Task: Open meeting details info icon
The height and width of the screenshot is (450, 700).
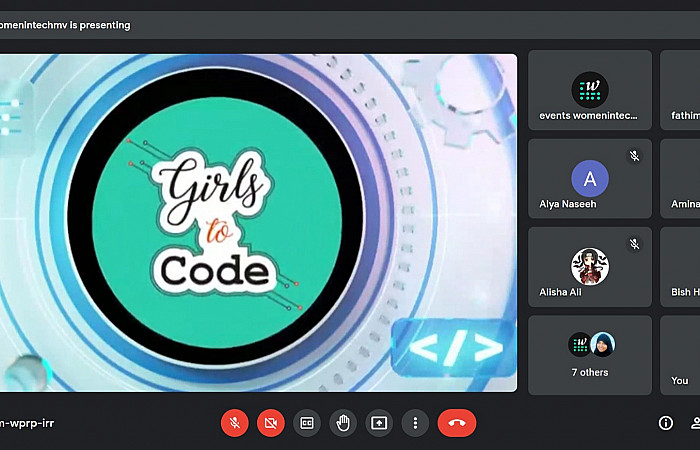Action: (x=665, y=423)
